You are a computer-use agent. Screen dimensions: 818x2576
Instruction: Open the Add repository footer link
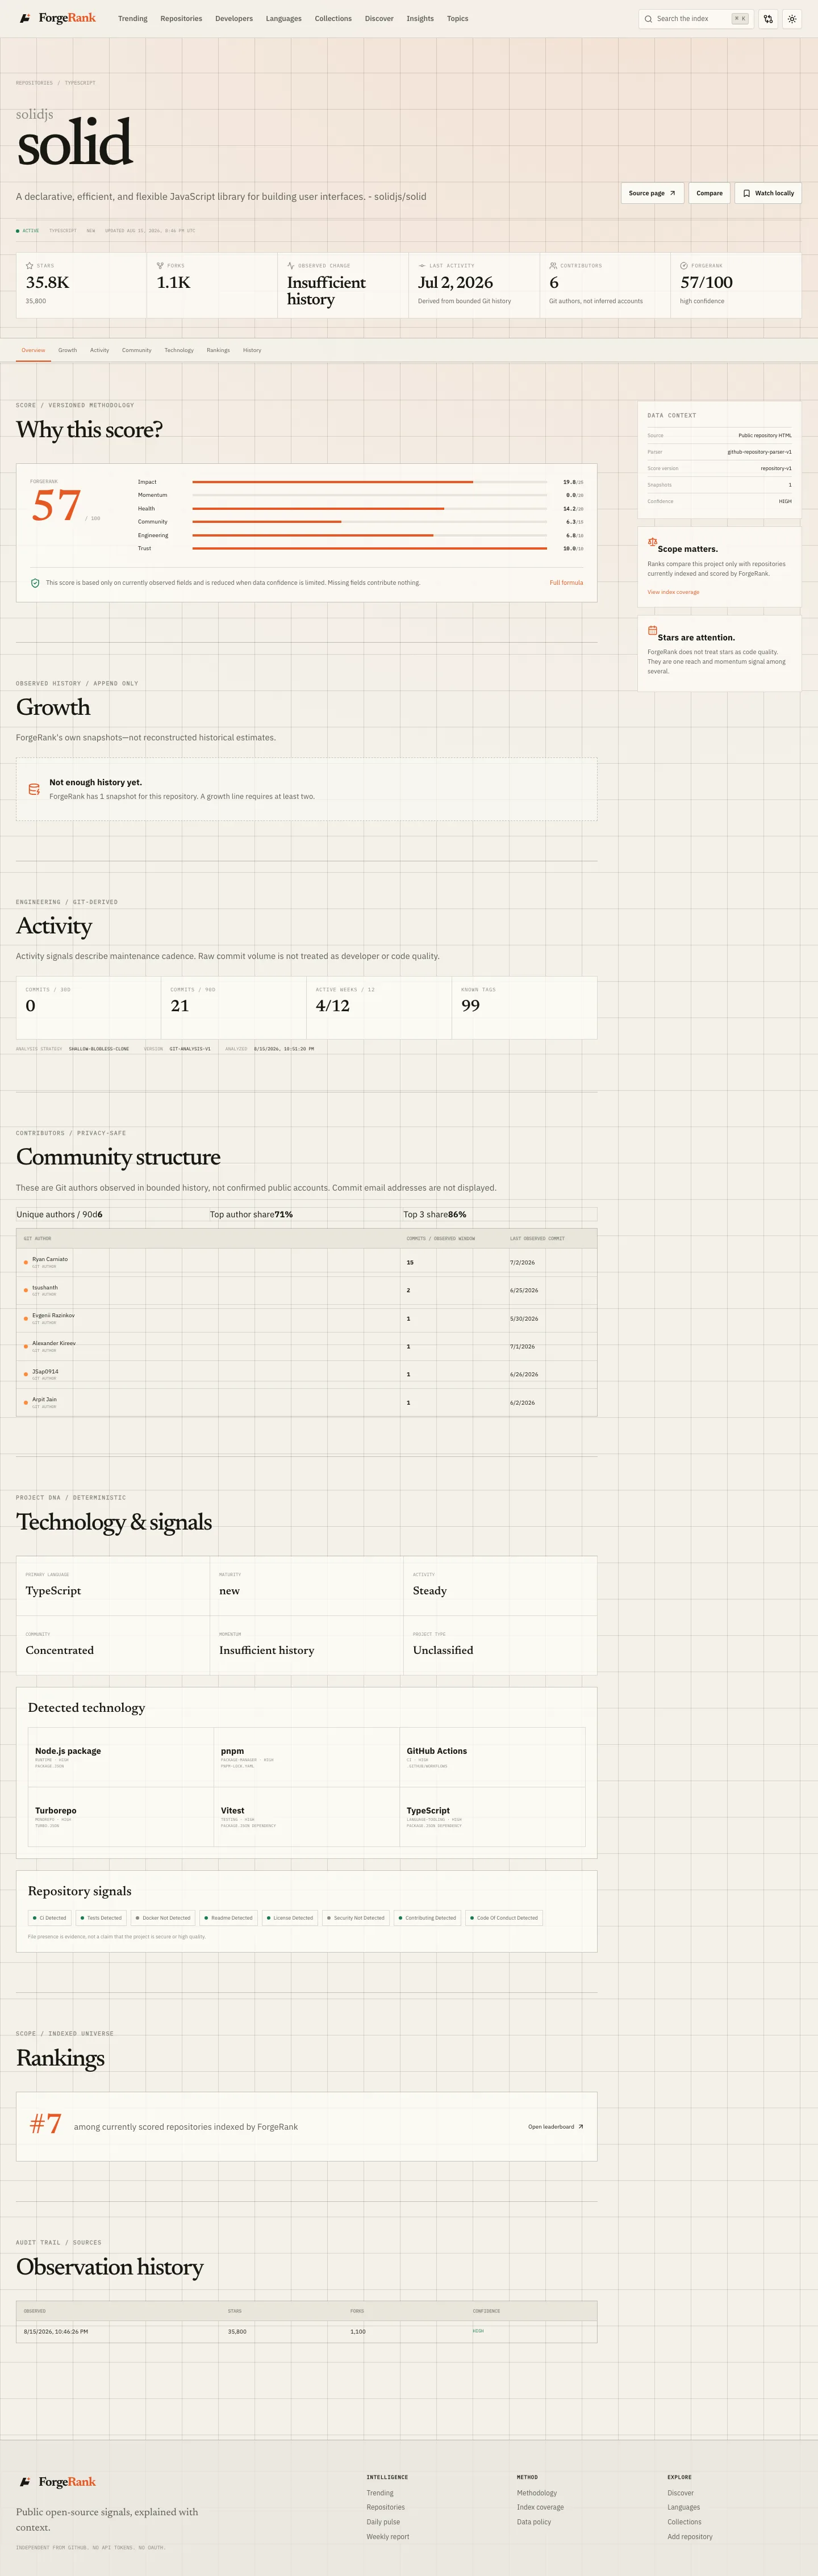690,2537
